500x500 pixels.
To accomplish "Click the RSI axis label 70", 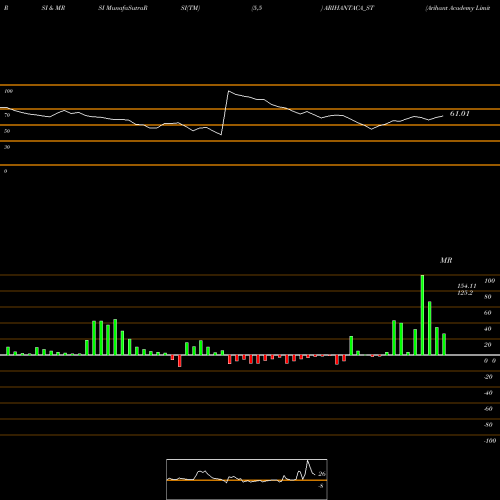I will point(7,115).
